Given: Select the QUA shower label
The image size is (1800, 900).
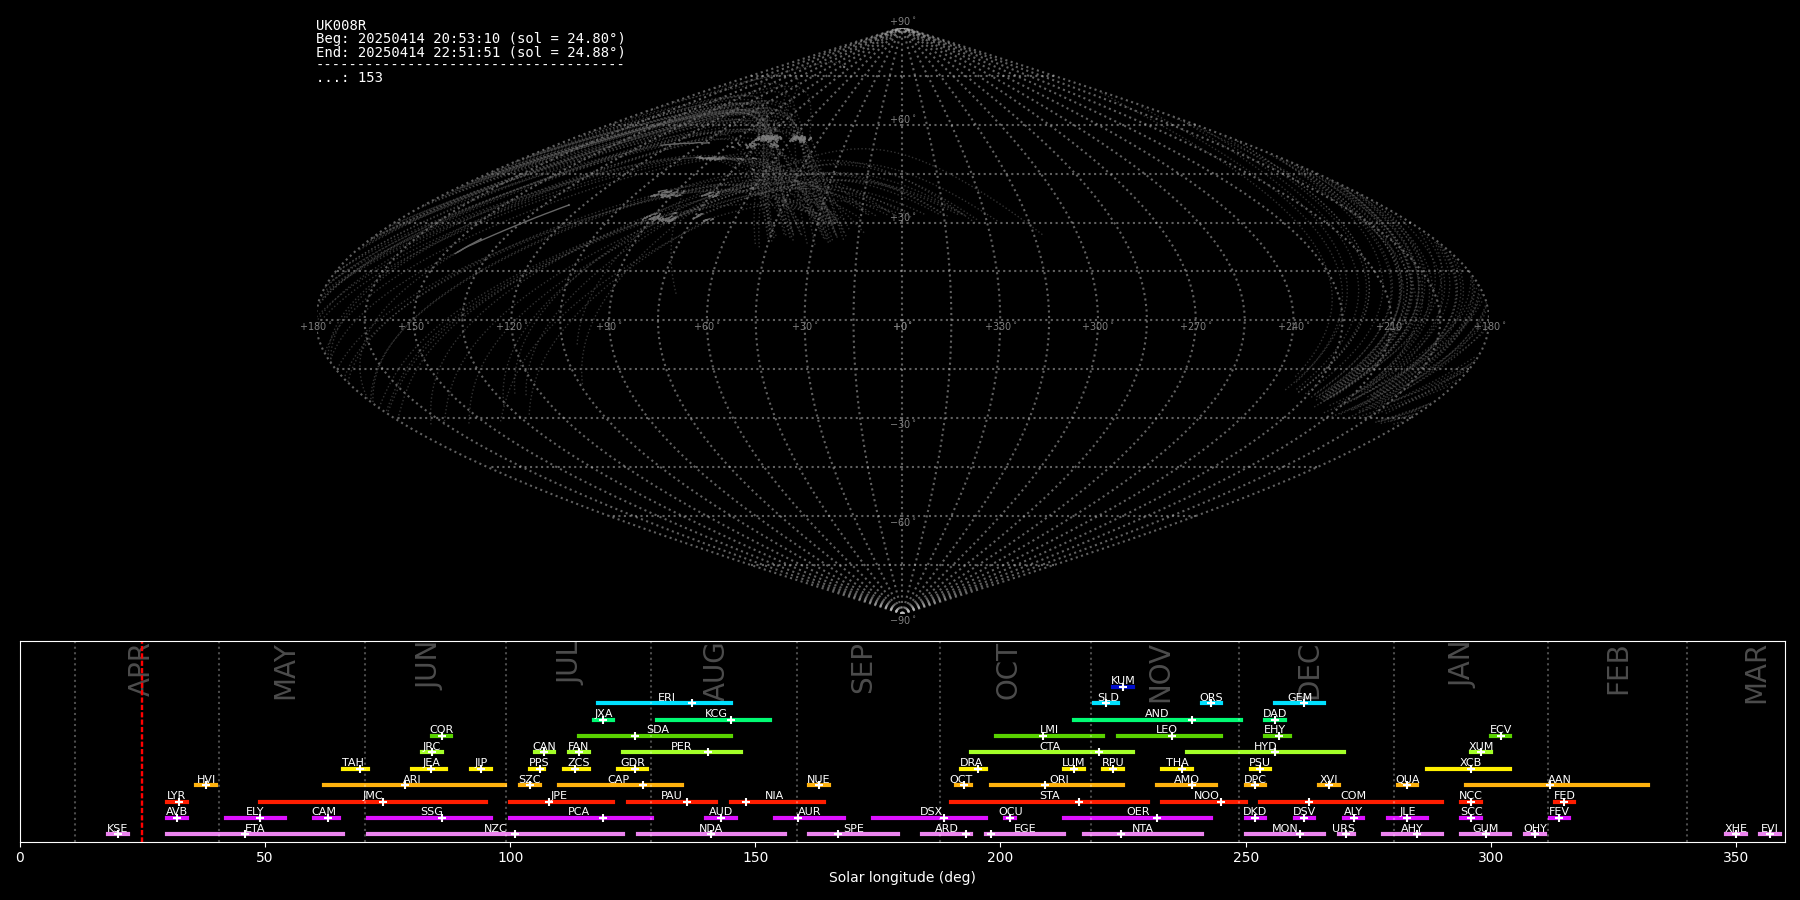Looking at the screenshot, I should click(1408, 780).
